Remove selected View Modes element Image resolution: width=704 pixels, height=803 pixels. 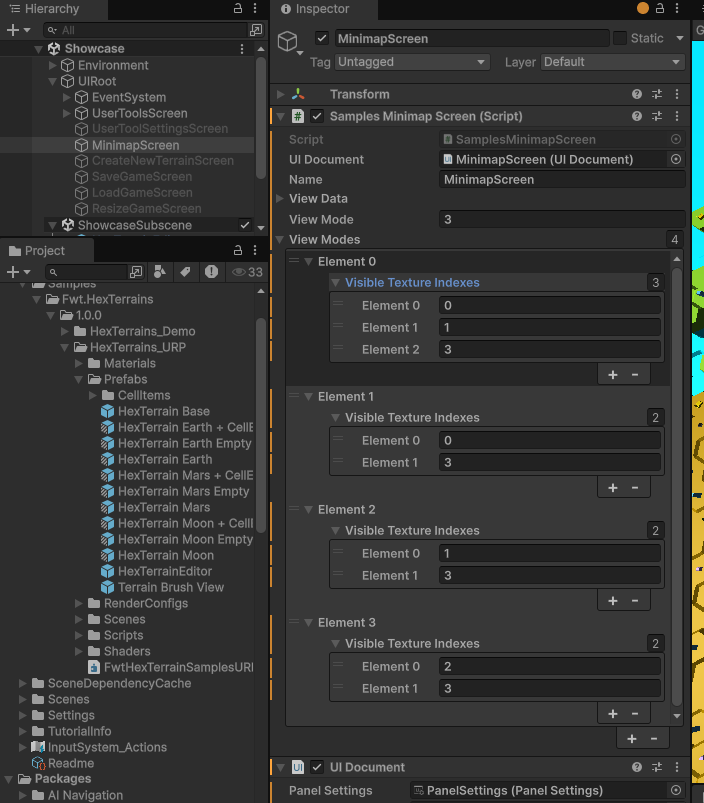pos(654,739)
